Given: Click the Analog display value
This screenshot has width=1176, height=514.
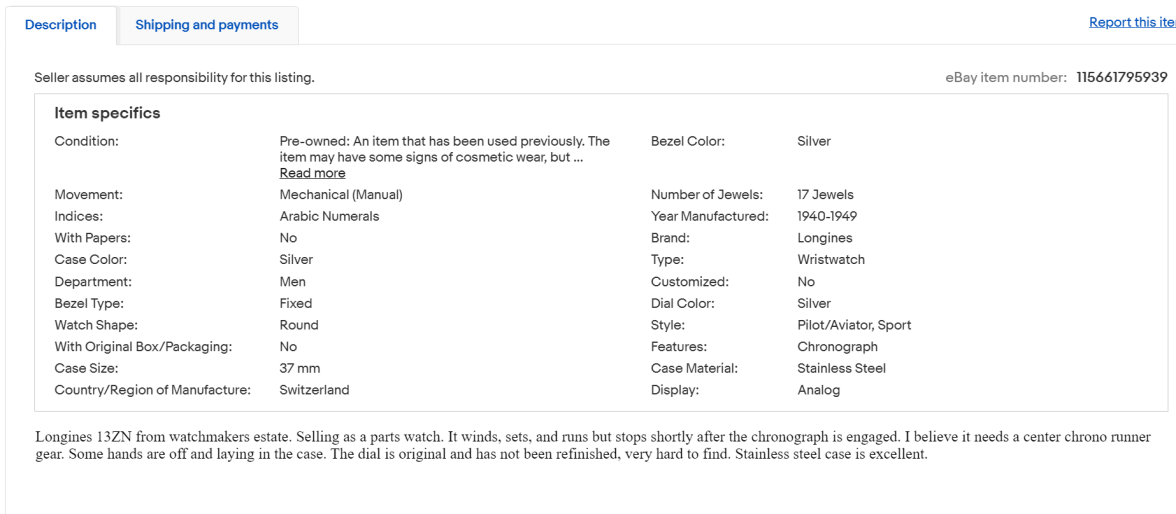Looking at the screenshot, I should [818, 390].
